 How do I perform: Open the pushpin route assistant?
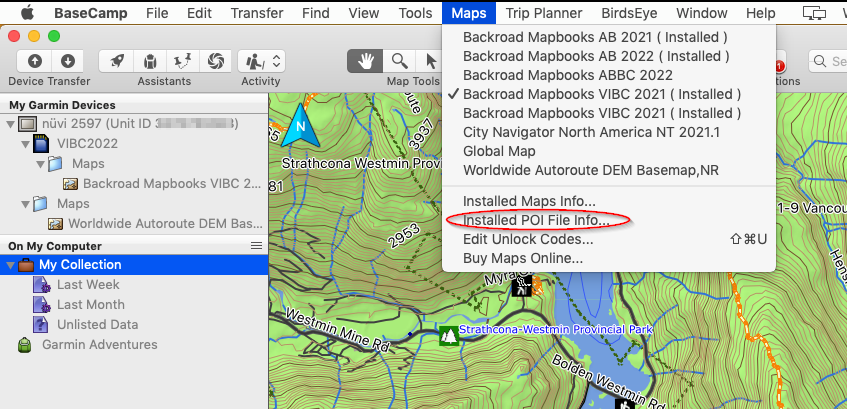[183, 61]
